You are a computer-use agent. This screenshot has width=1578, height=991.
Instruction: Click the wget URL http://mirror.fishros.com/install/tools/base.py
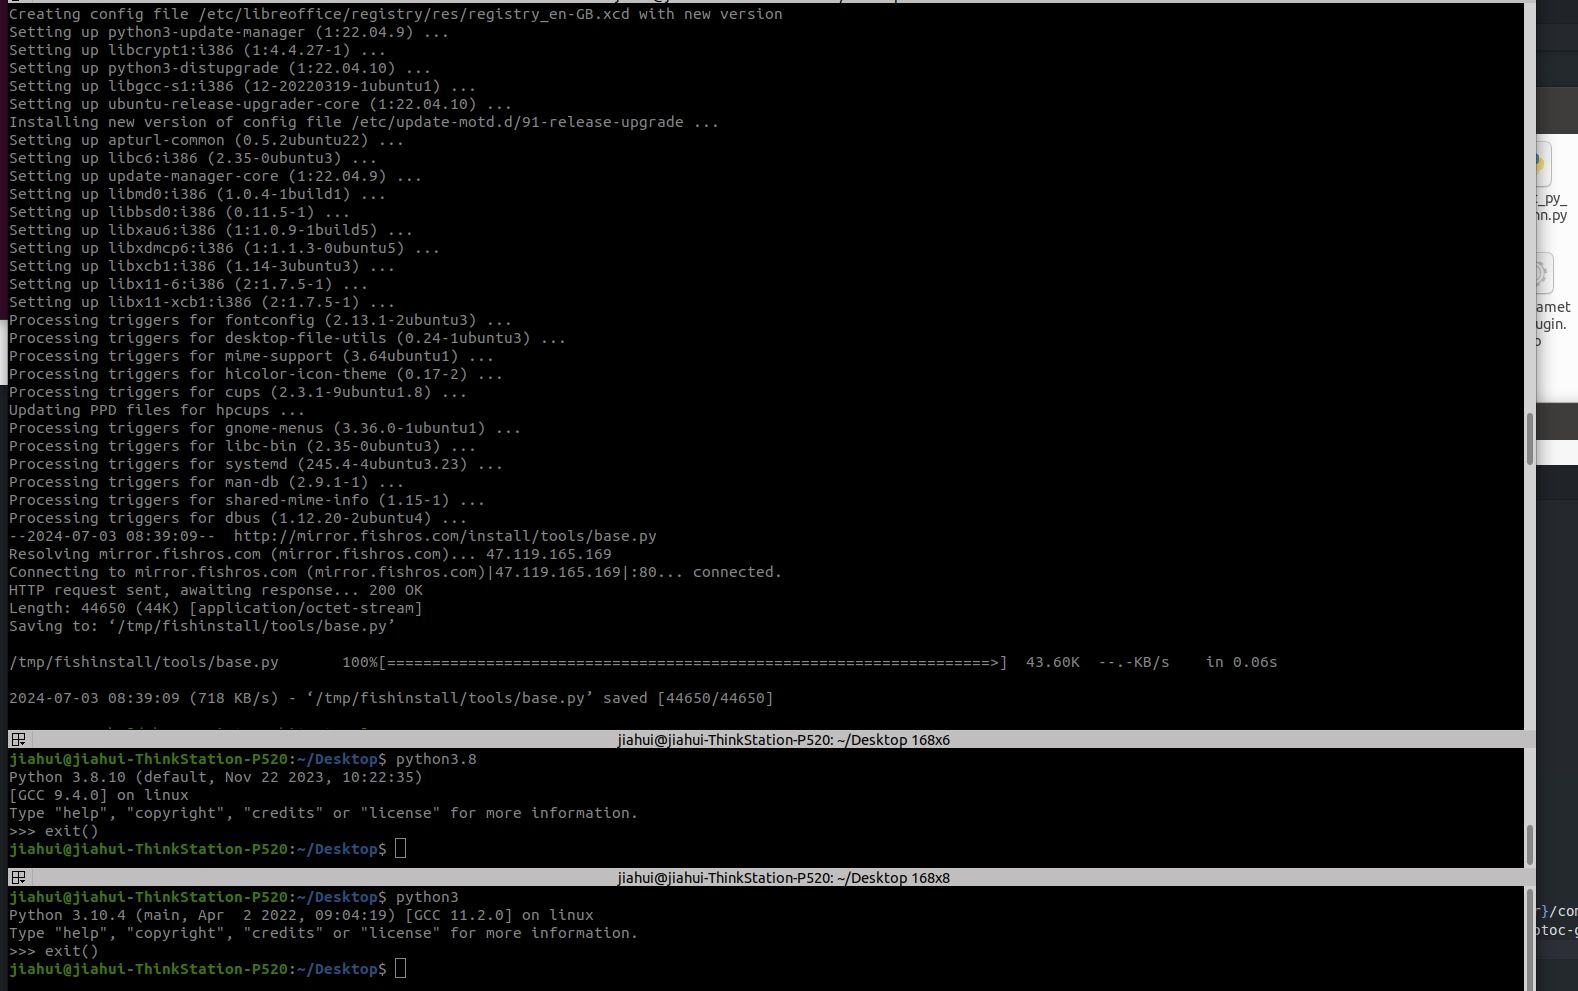click(445, 536)
